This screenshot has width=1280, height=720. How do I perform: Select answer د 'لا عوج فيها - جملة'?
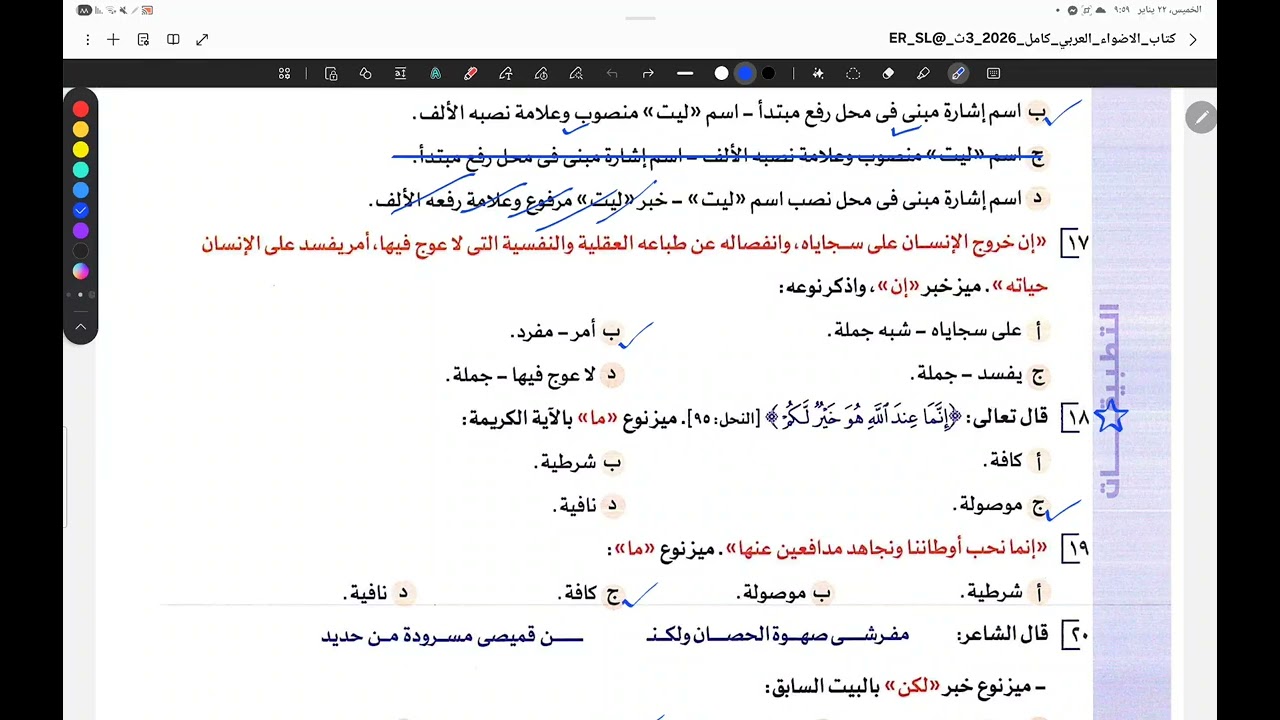pyautogui.click(x=535, y=375)
